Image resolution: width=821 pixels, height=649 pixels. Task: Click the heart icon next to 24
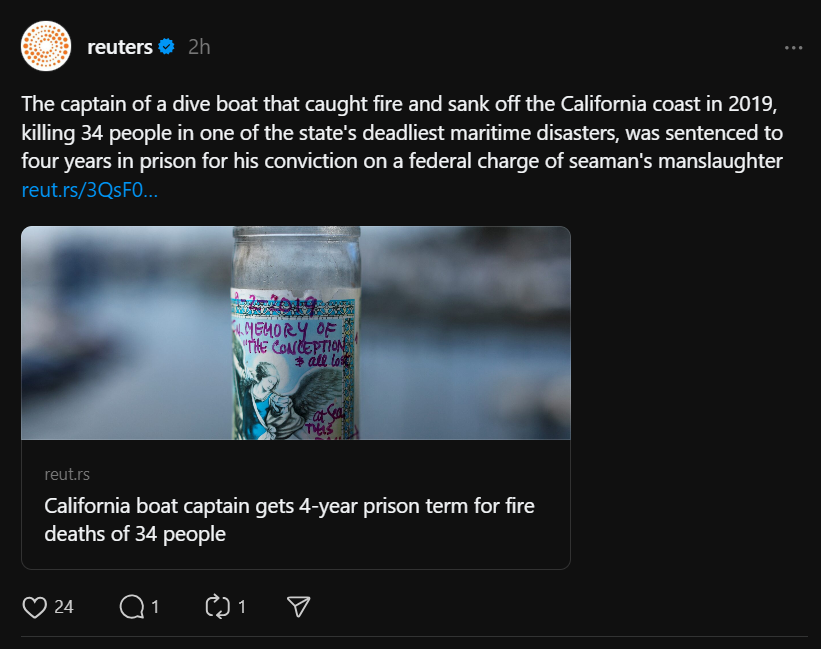[x=36, y=605]
